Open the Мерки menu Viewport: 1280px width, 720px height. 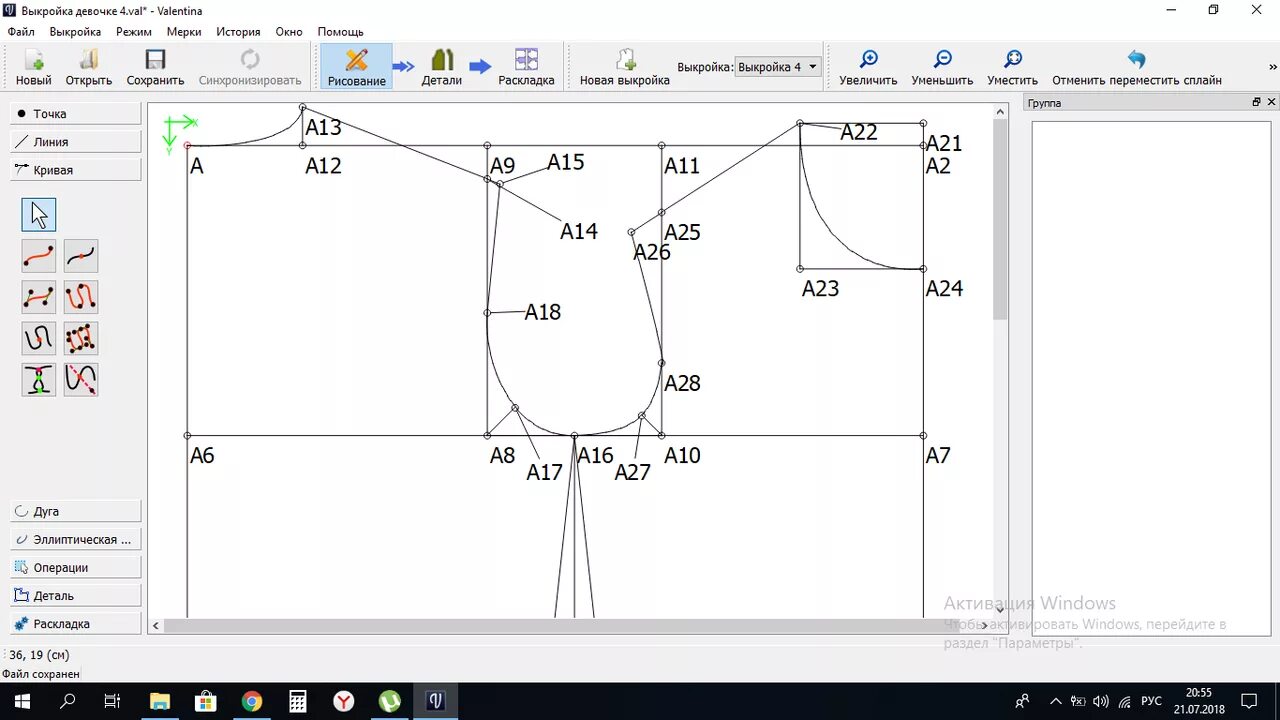pyautogui.click(x=184, y=32)
